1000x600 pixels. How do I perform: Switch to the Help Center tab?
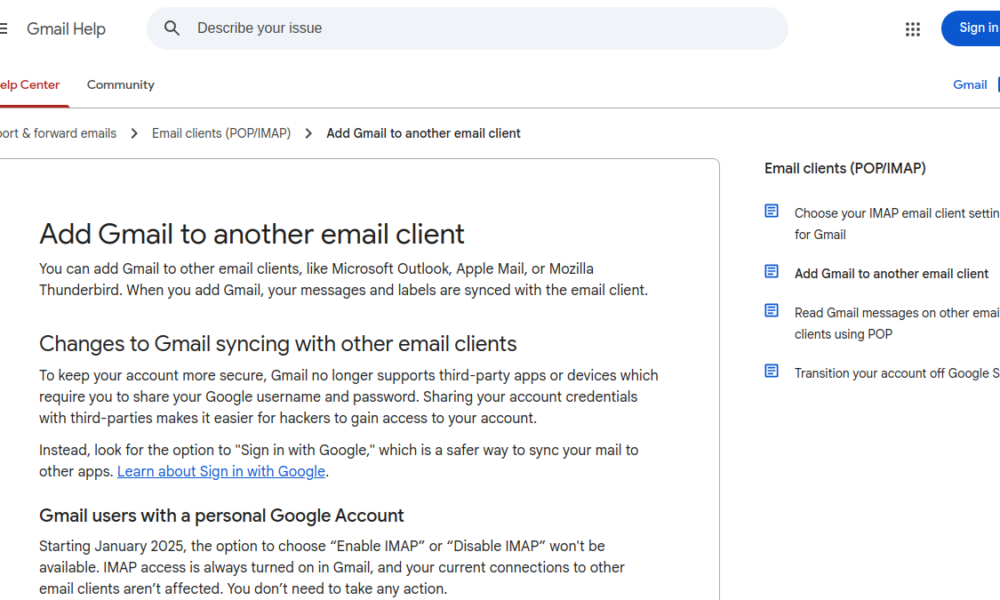(x=29, y=85)
